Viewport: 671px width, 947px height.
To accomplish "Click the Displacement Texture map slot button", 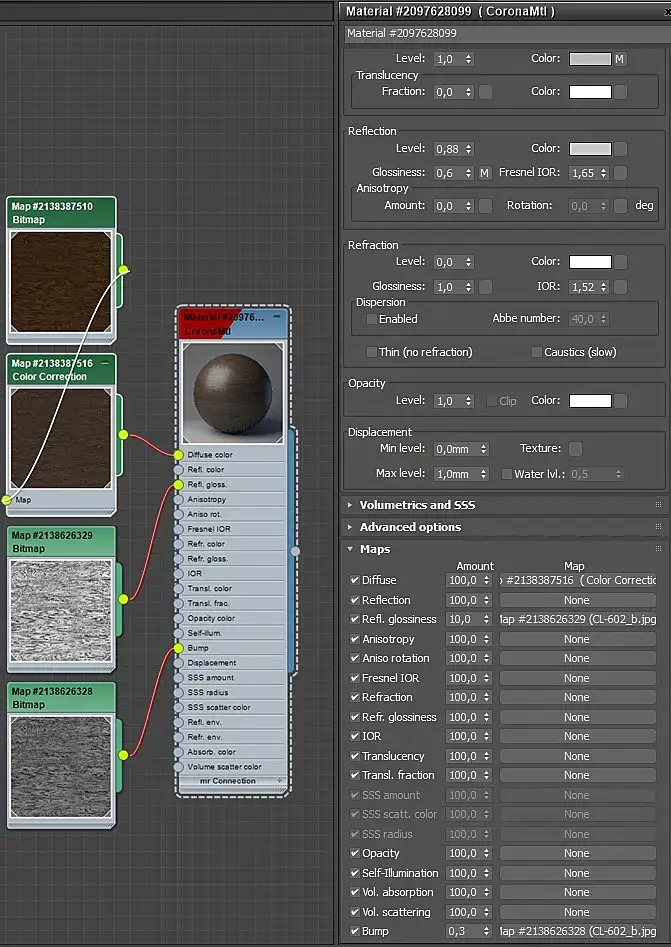I will [x=575, y=450].
